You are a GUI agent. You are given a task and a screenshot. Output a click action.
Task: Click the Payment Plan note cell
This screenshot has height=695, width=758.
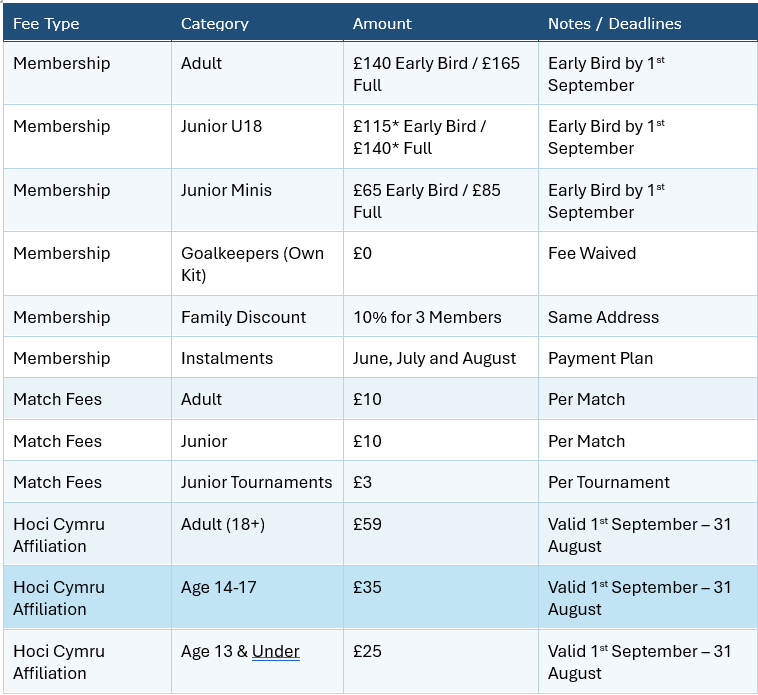tap(648, 358)
